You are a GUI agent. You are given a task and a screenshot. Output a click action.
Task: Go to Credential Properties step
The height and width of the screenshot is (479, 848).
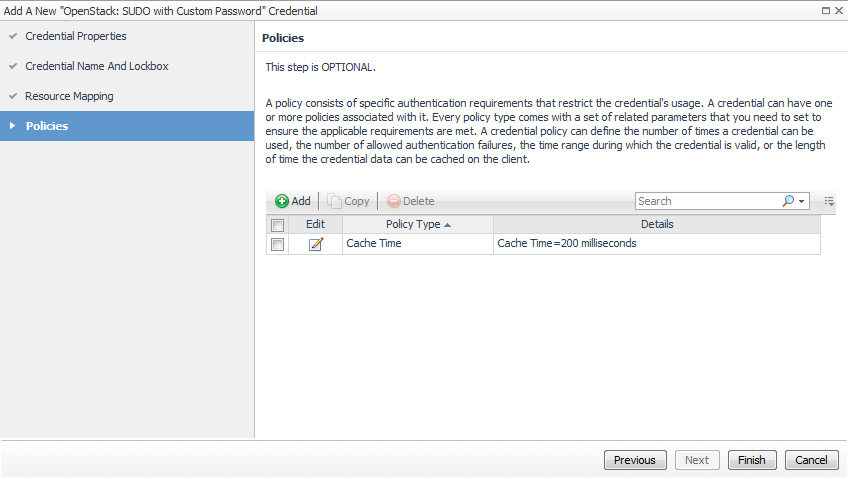pyautogui.click(x=76, y=36)
